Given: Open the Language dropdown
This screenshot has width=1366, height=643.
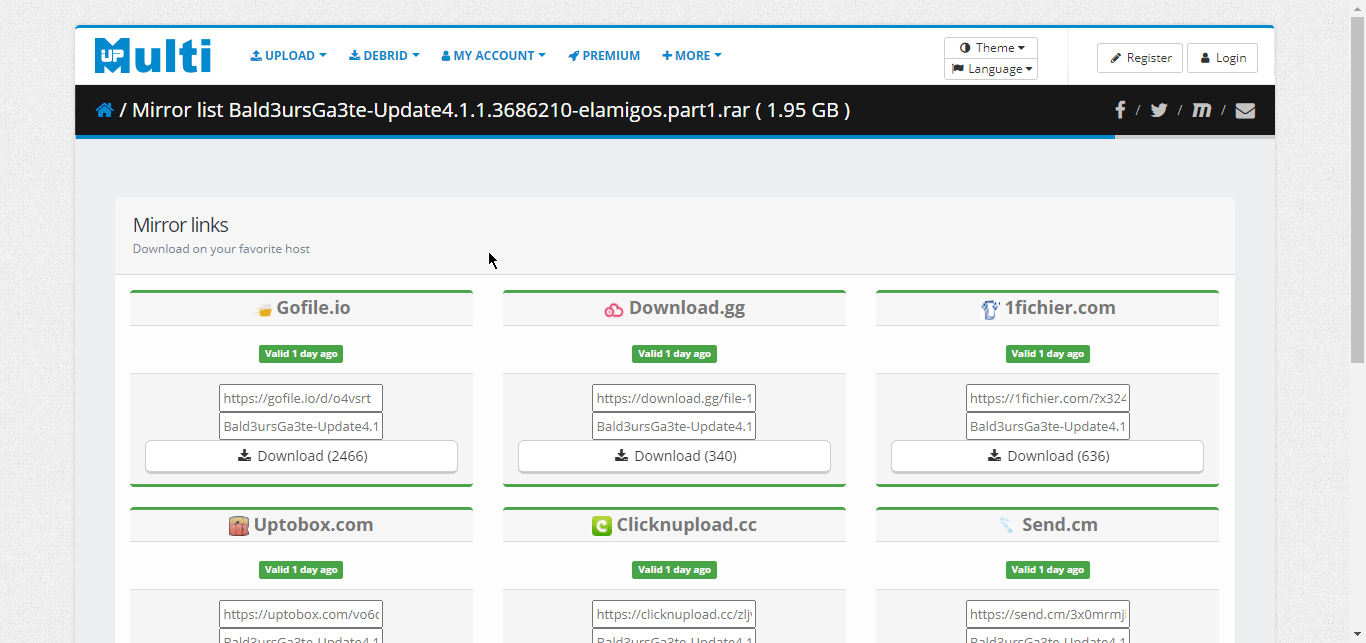Looking at the screenshot, I should point(990,68).
